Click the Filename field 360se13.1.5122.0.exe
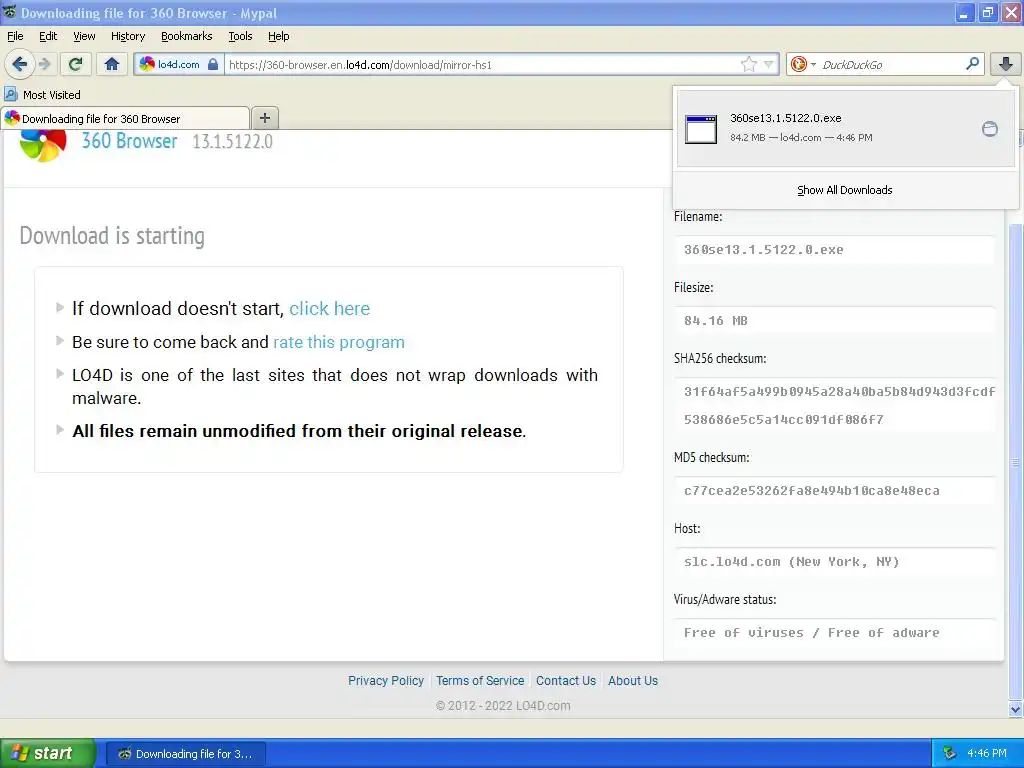The image size is (1024, 768). click(835, 249)
